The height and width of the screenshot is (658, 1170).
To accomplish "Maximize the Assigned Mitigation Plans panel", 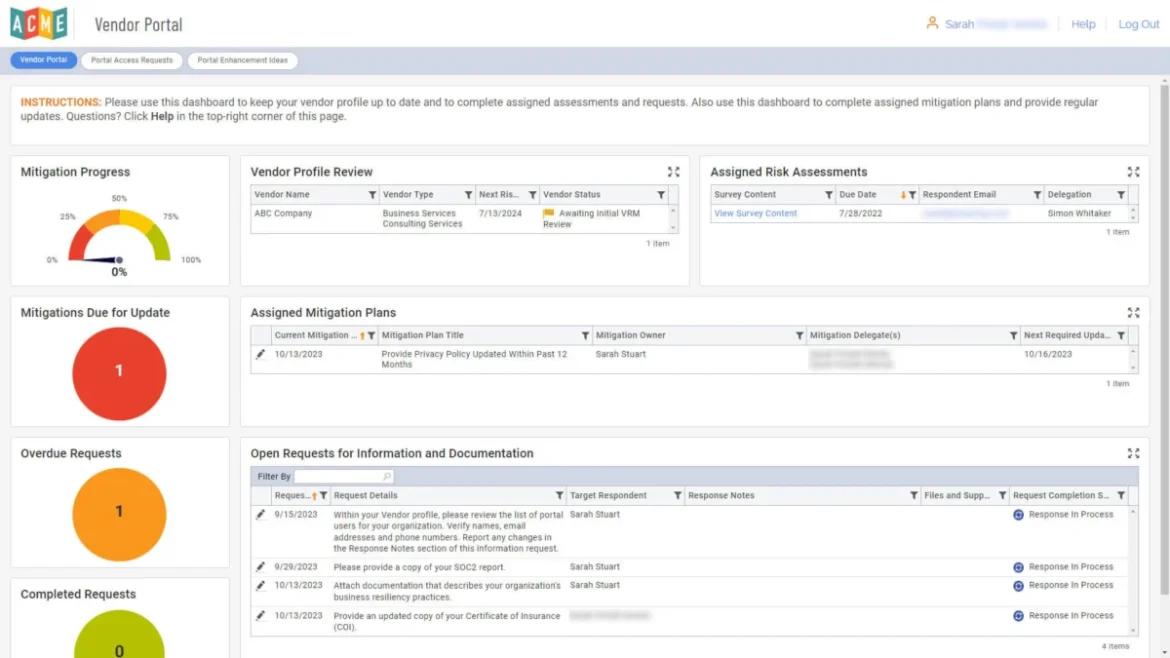I will click(1133, 313).
